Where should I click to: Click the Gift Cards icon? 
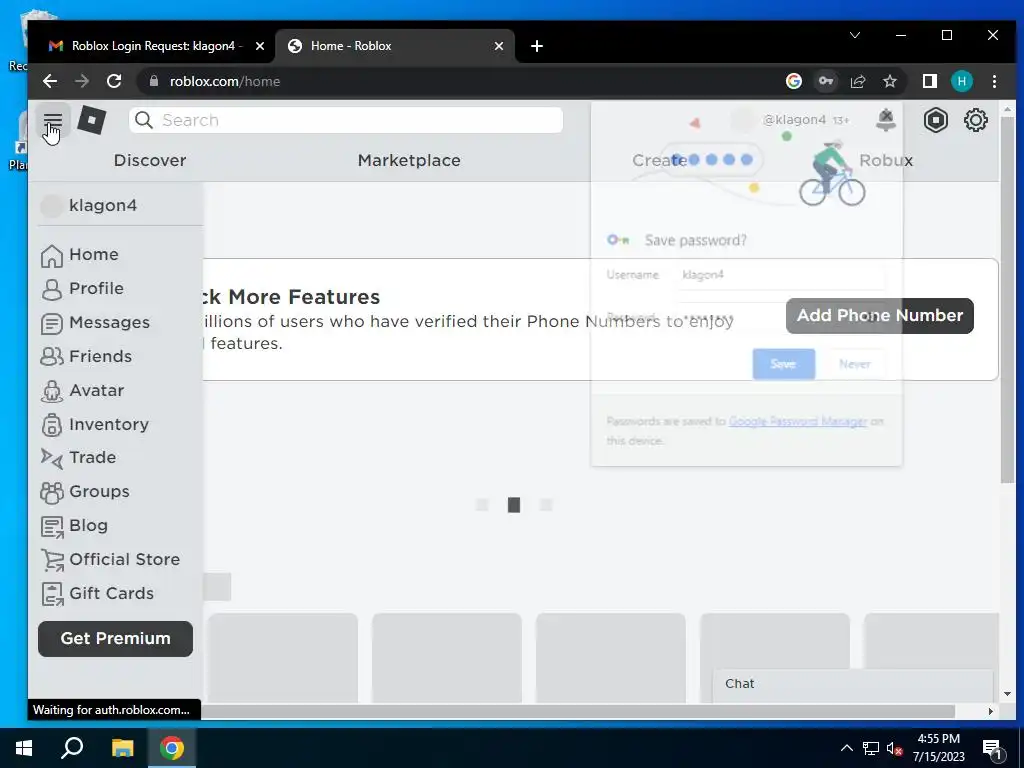52,594
